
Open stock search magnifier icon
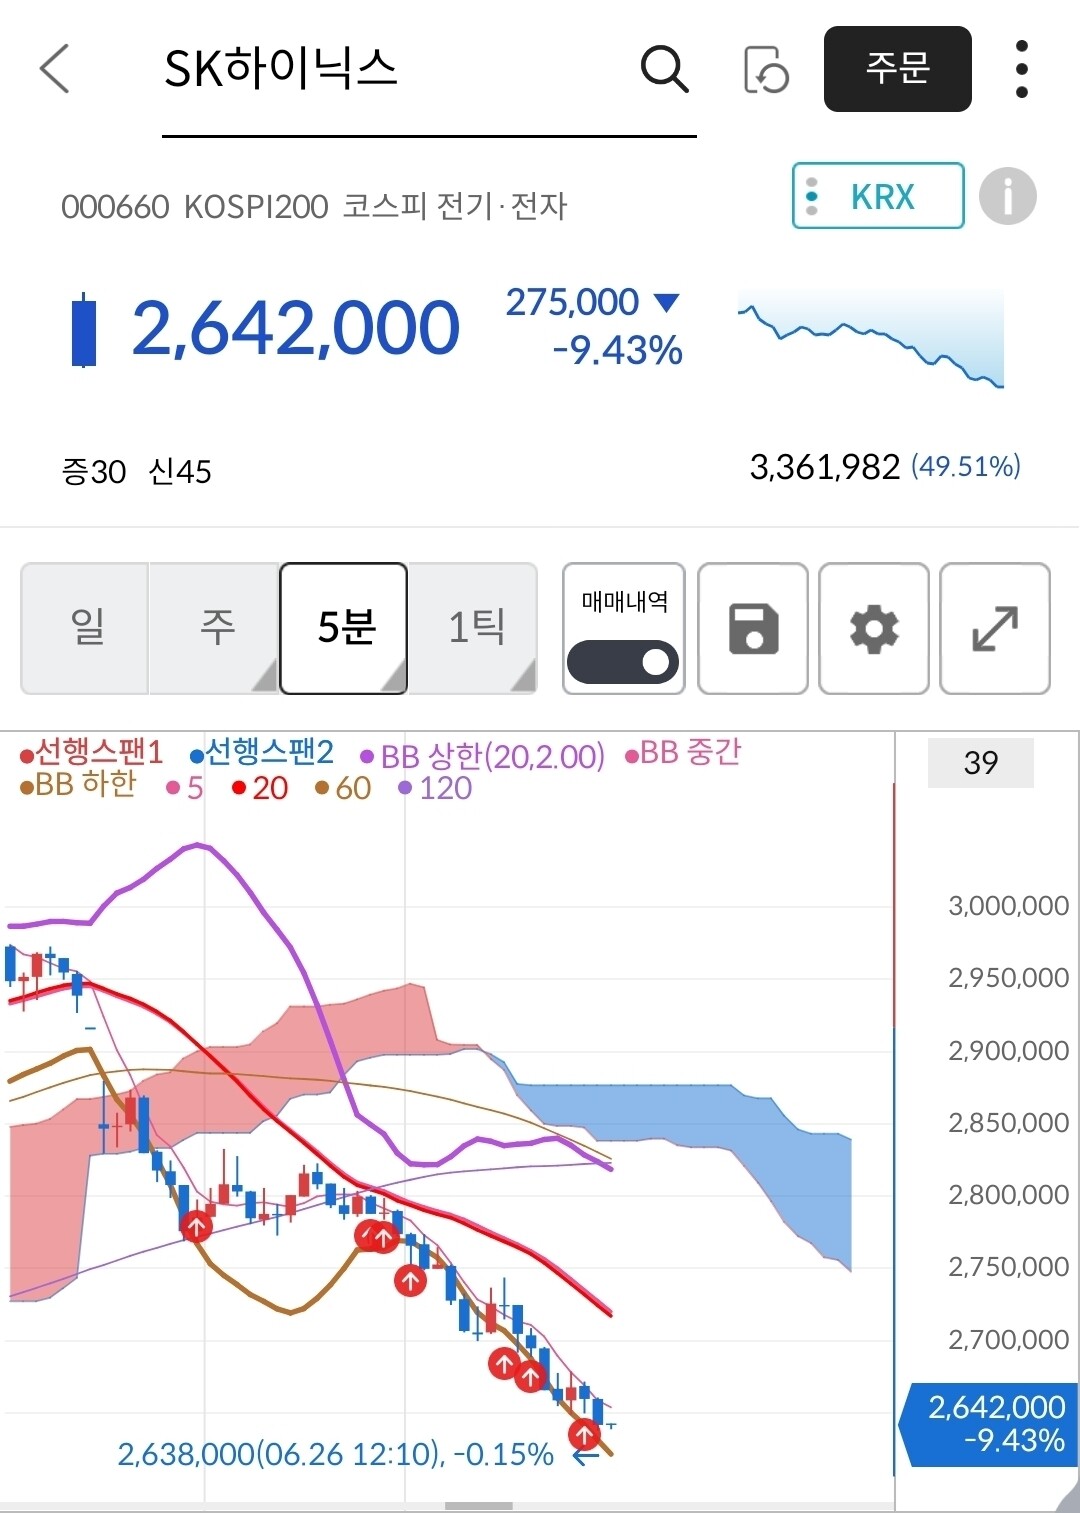(x=664, y=69)
